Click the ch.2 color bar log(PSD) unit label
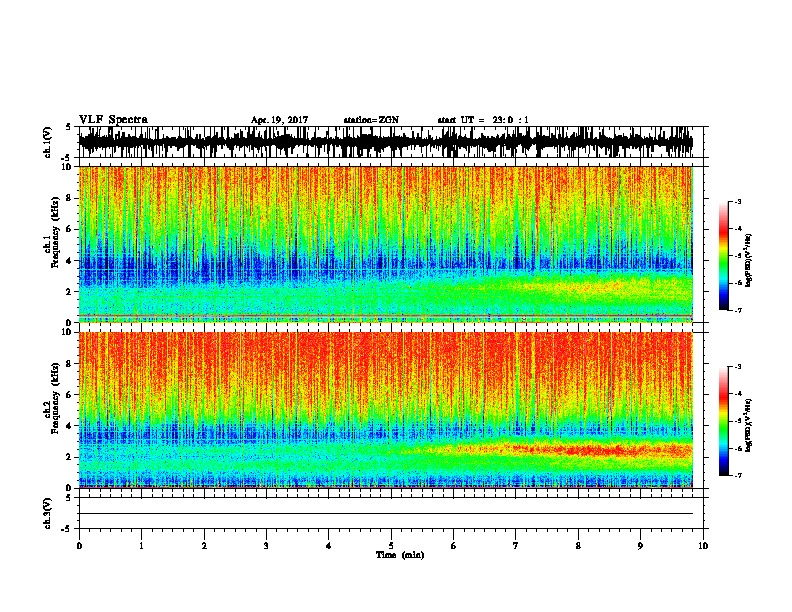The image size is (792, 612). pyautogui.click(x=749, y=425)
